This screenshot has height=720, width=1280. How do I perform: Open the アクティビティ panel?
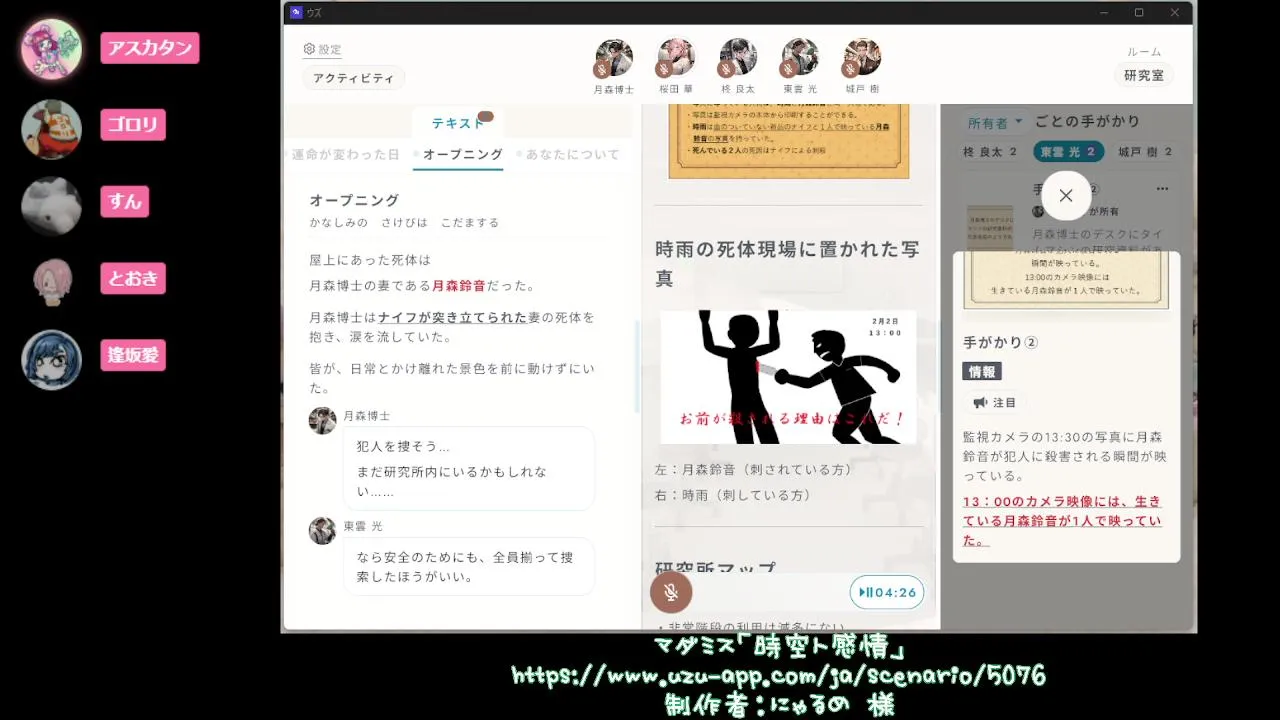[x=353, y=78]
